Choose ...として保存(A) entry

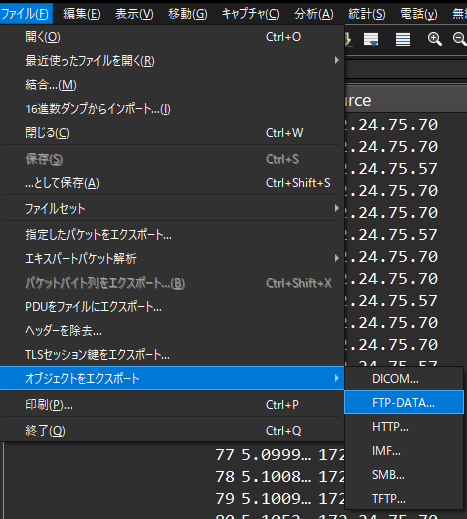click(172, 183)
